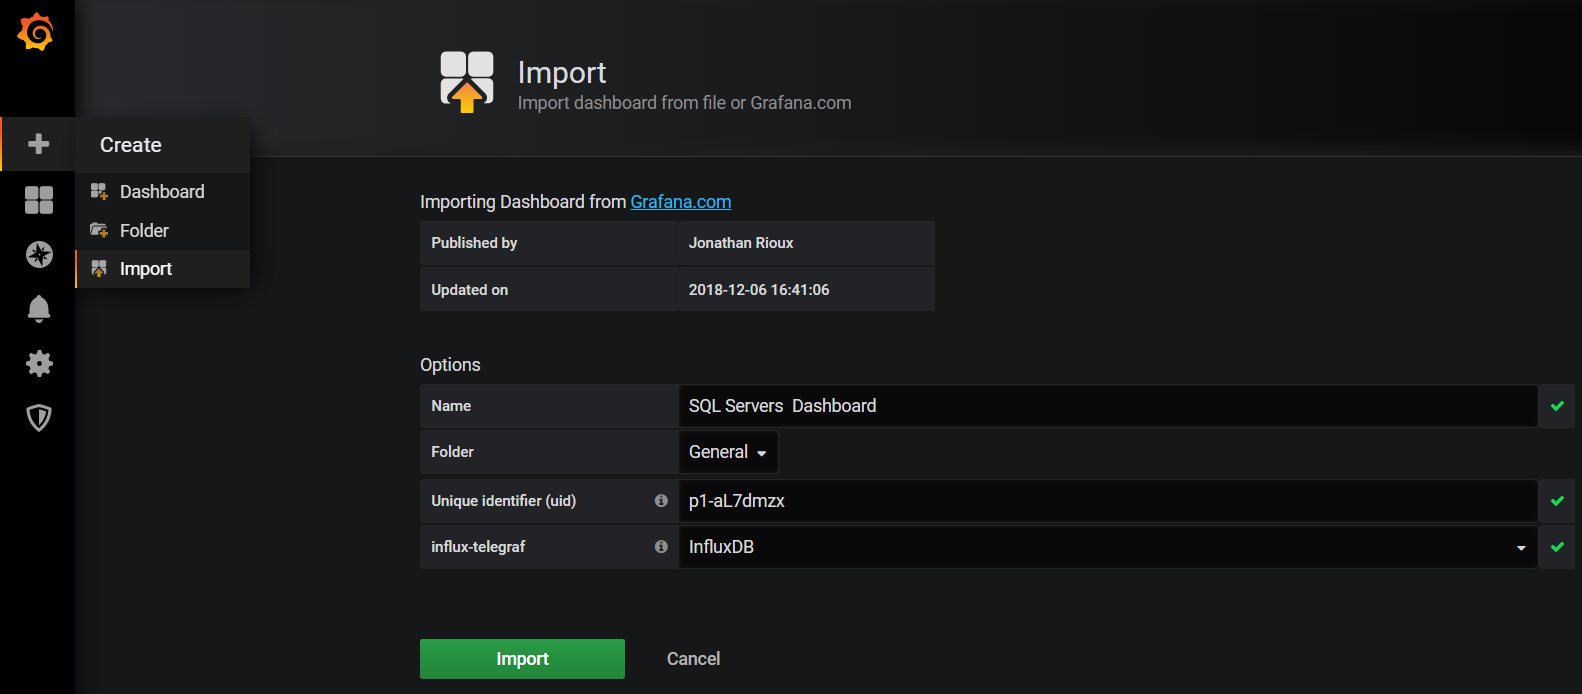Image resolution: width=1582 pixels, height=694 pixels.
Task: Click the info icon beside Unique identifier
Action: coord(661,500)
